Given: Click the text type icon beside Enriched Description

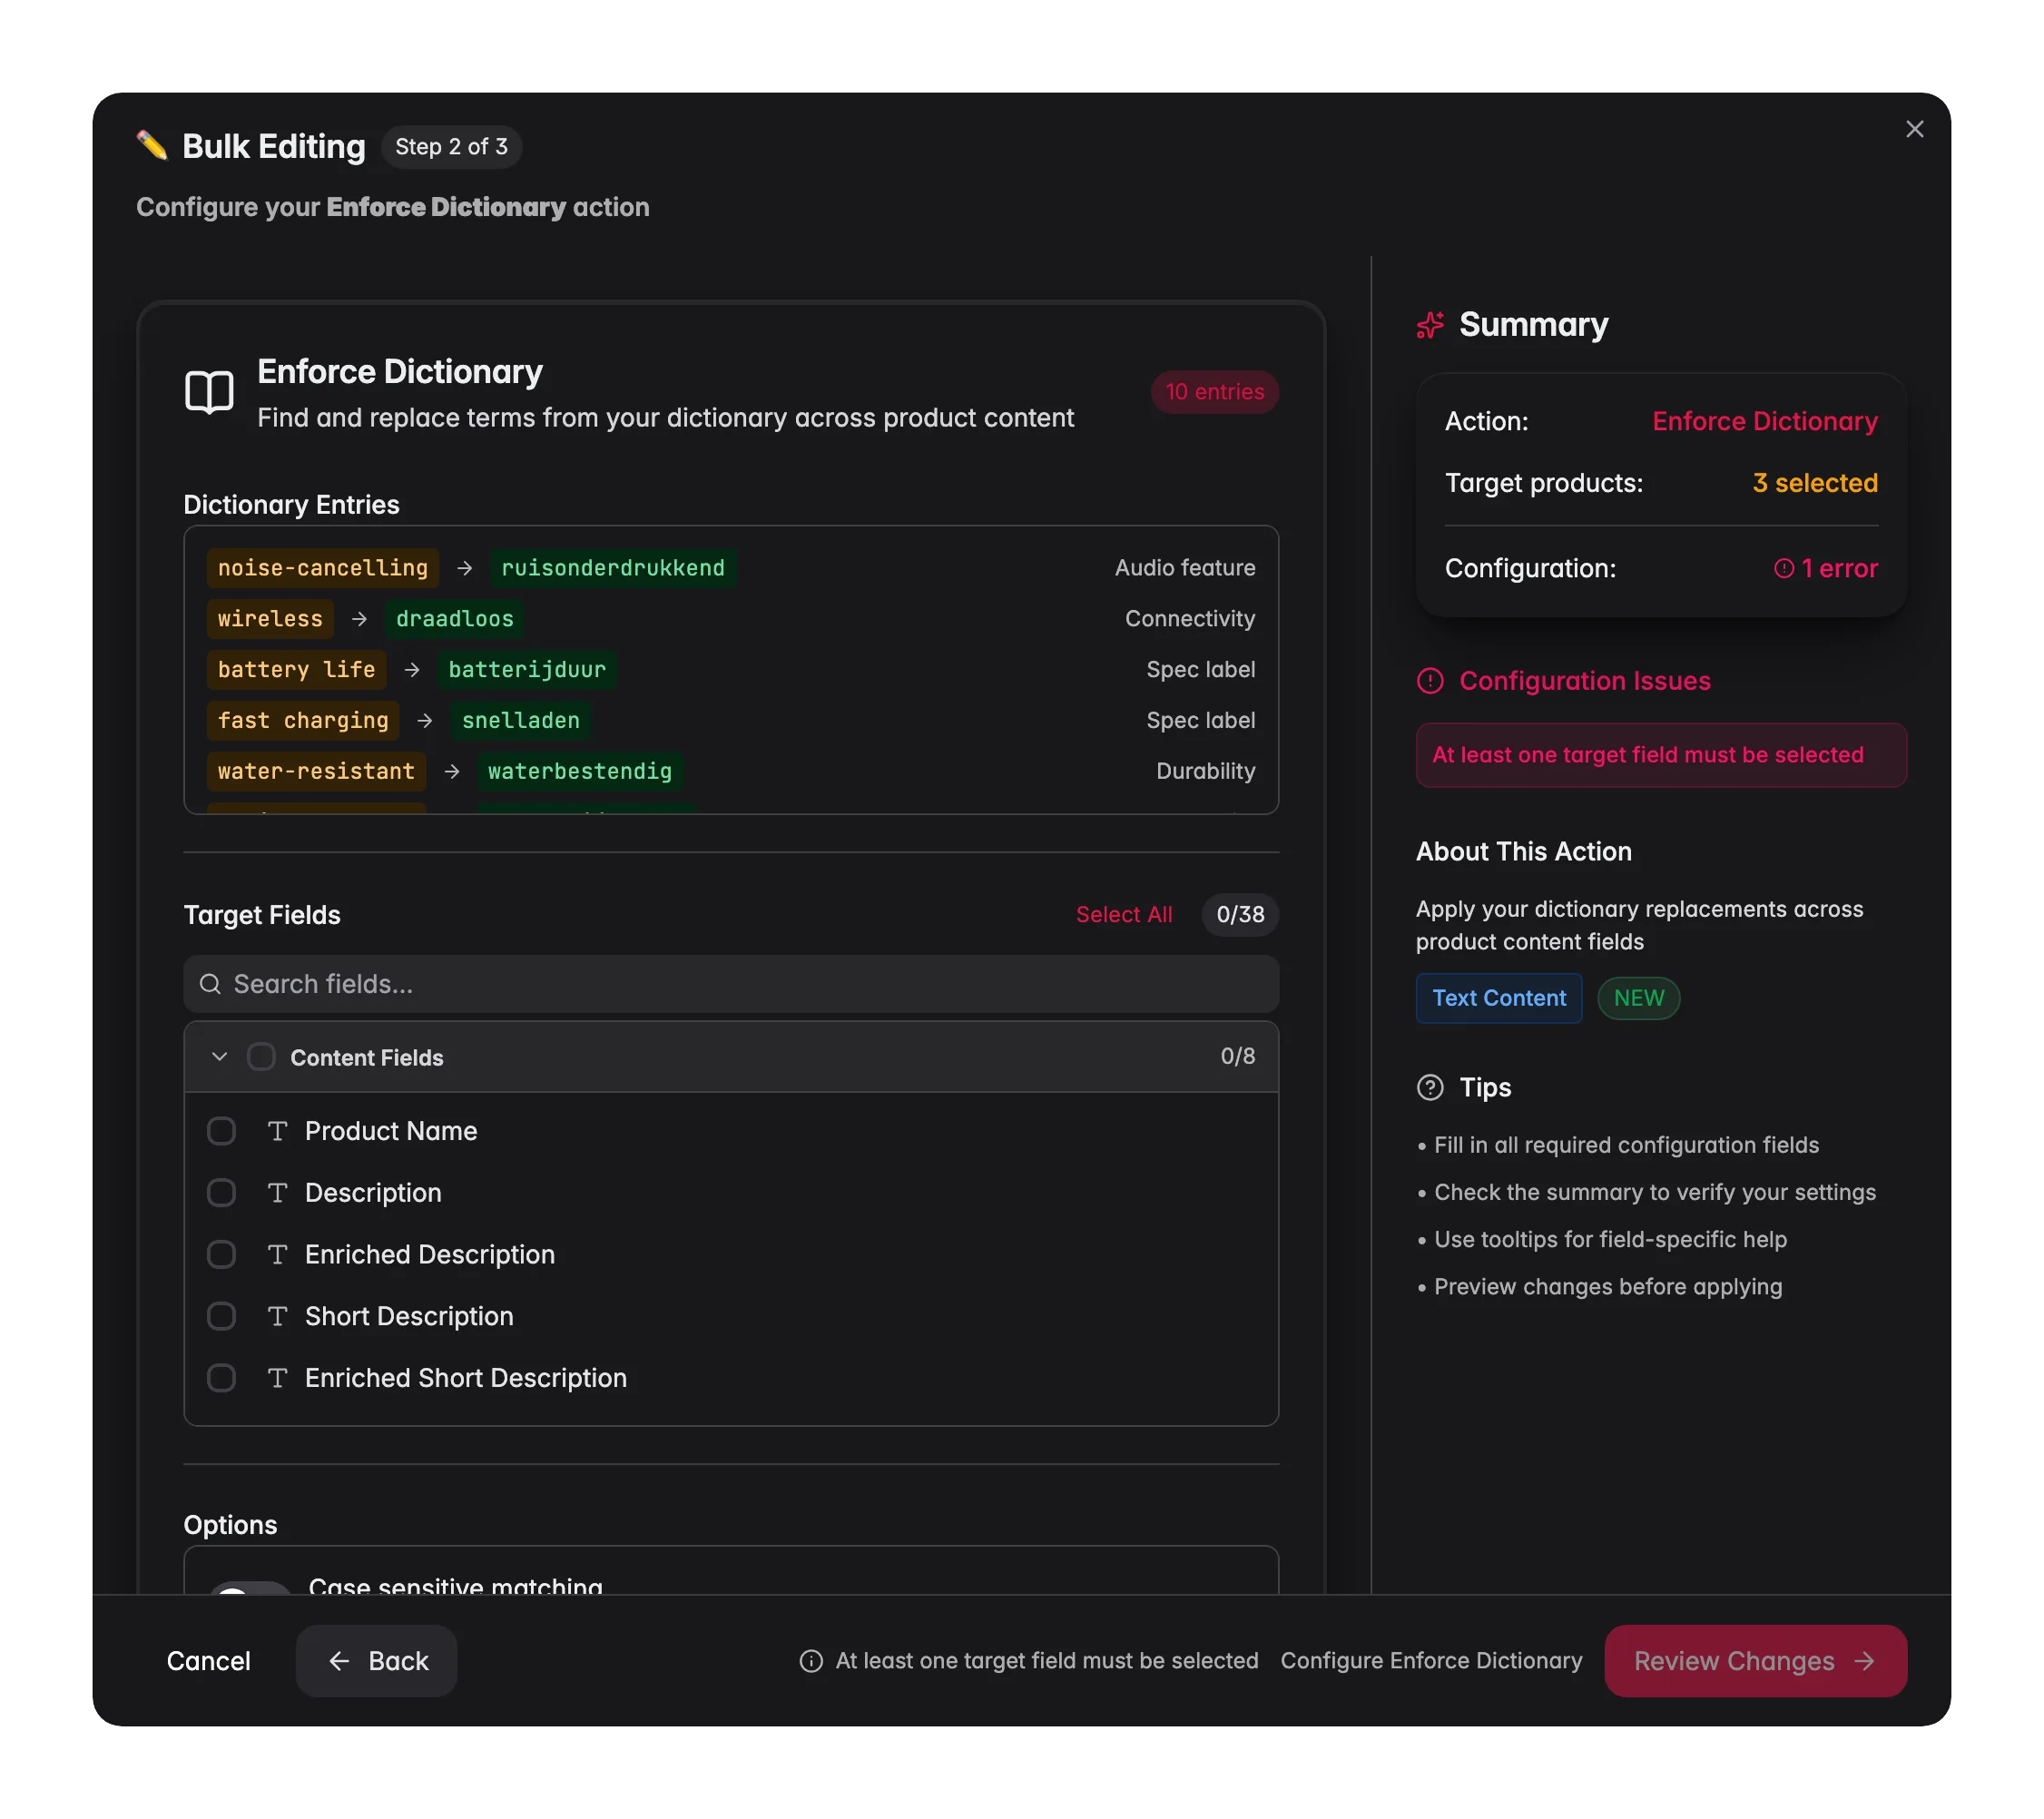Looking at the screenshot, I should point(278,1255).
